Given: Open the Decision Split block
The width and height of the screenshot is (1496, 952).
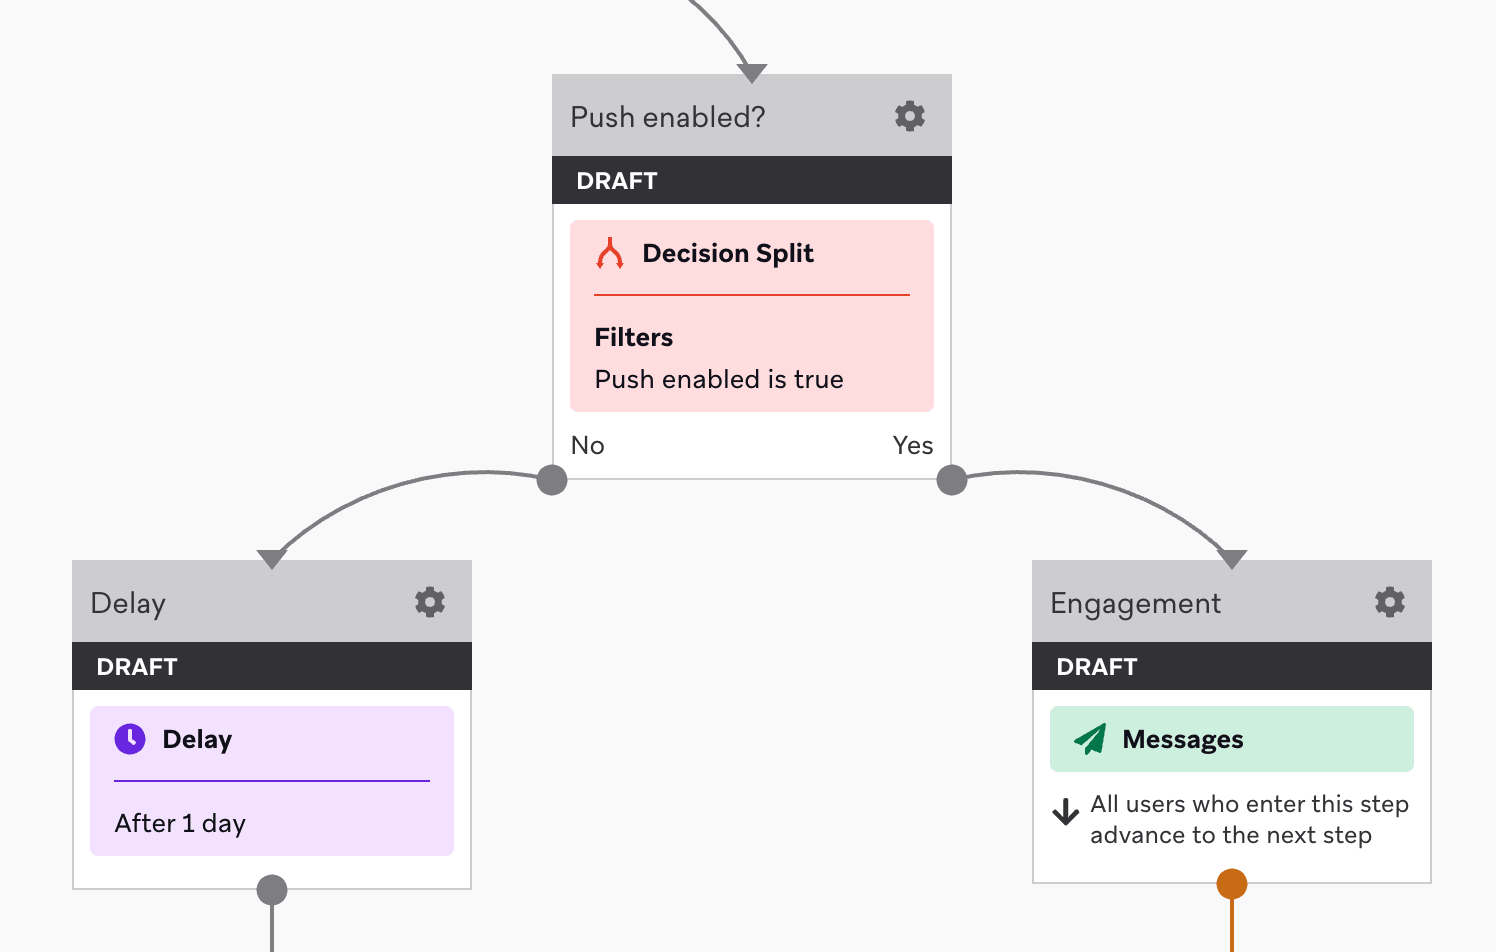Looking at the screenshot, I should 752,315.
